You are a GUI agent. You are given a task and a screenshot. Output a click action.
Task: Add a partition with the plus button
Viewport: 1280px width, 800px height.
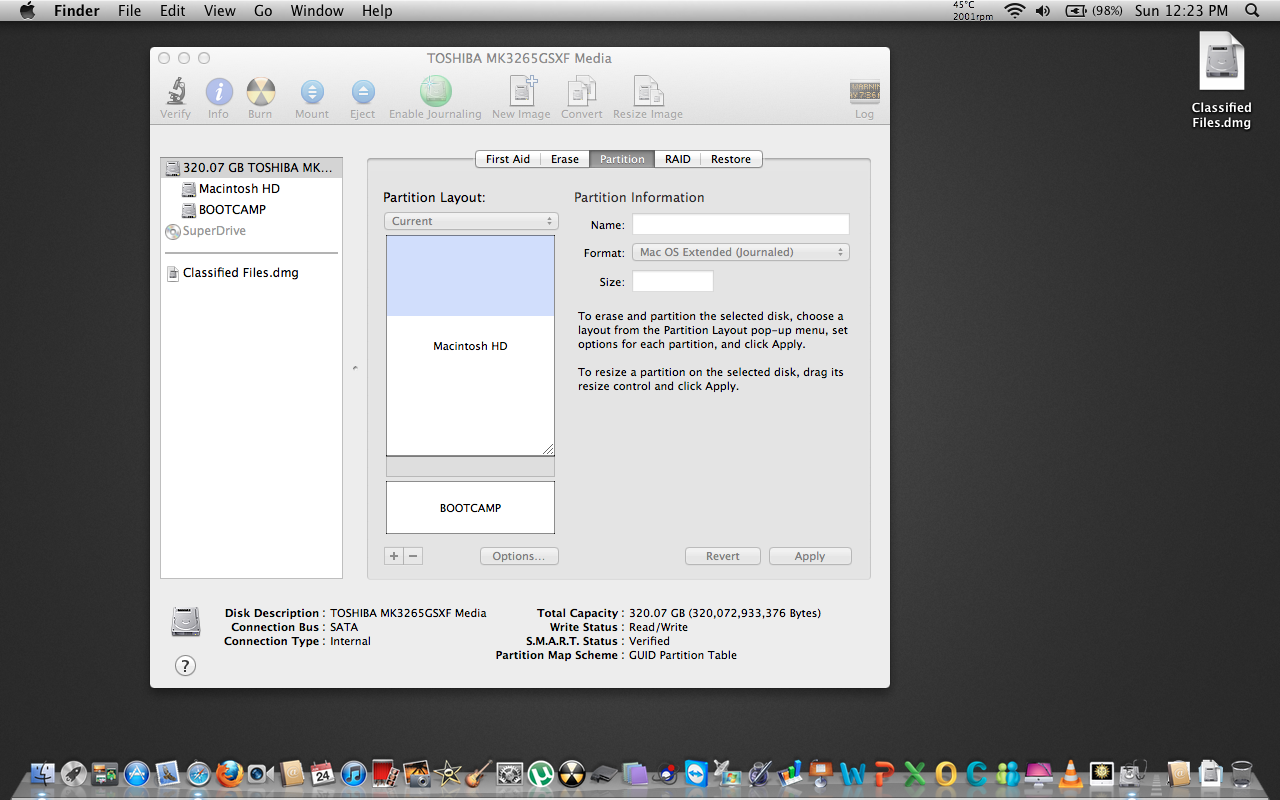[x=394, y=556]
